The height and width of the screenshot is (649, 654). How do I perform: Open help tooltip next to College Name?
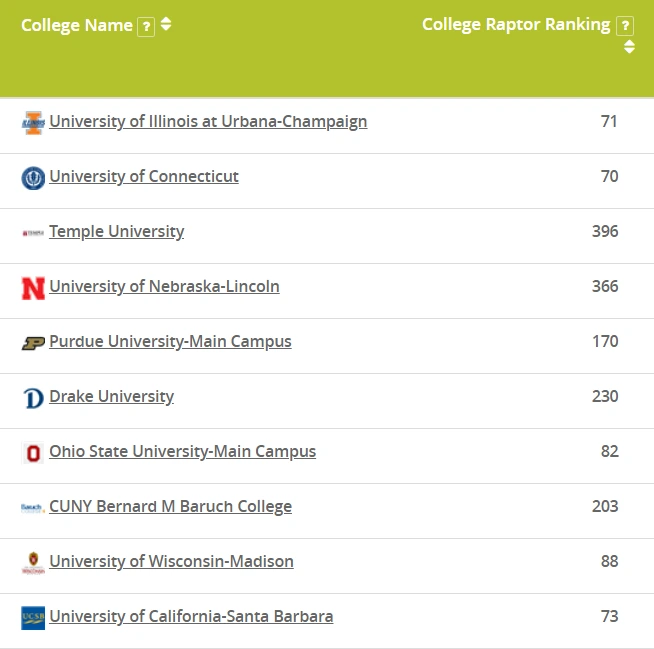coord(146,27)
